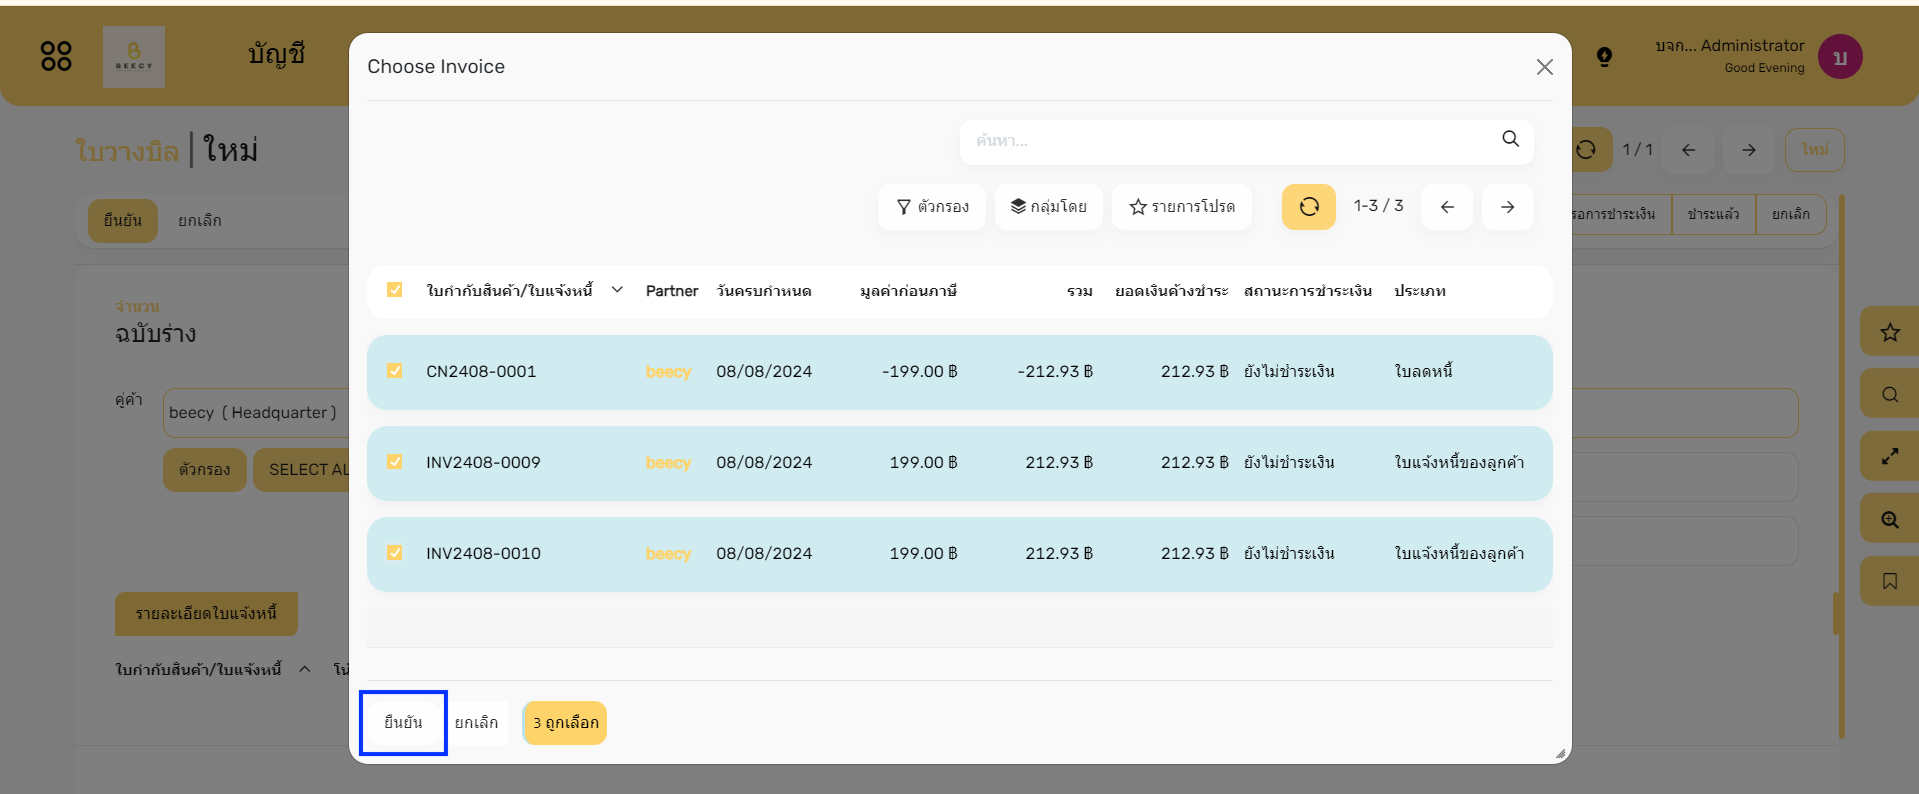The height and width of the screenshot is (794, 1919).
Task: Click ใบวางบิล breadcrumb link
Action: point(127,151)
